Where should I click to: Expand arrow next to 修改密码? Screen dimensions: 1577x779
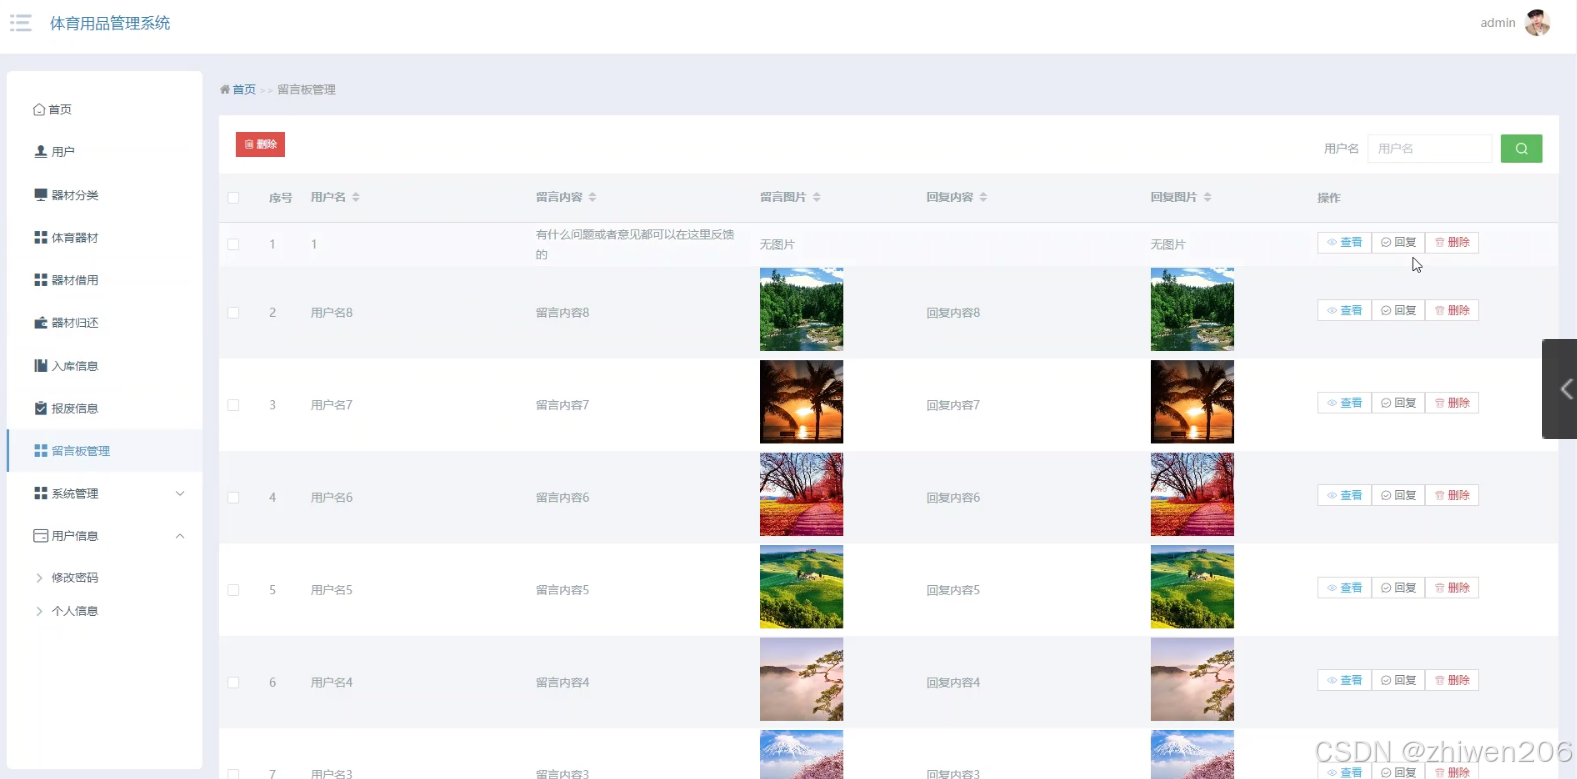point(39,578)
